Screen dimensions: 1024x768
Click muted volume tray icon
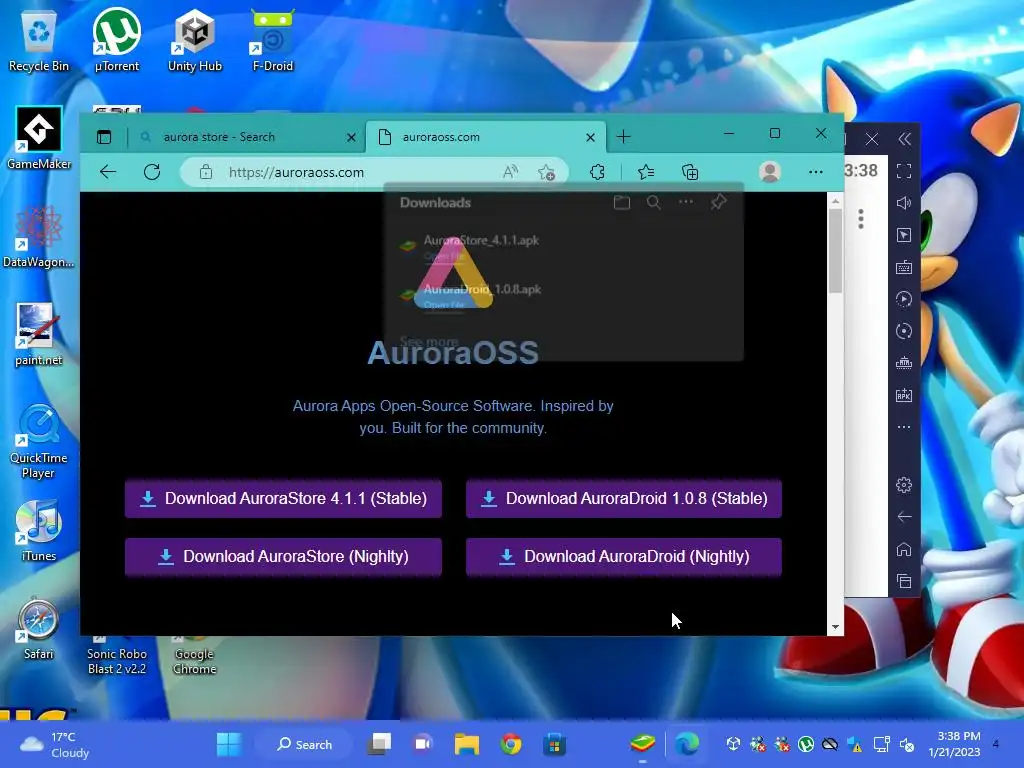(x=907, y=744)
